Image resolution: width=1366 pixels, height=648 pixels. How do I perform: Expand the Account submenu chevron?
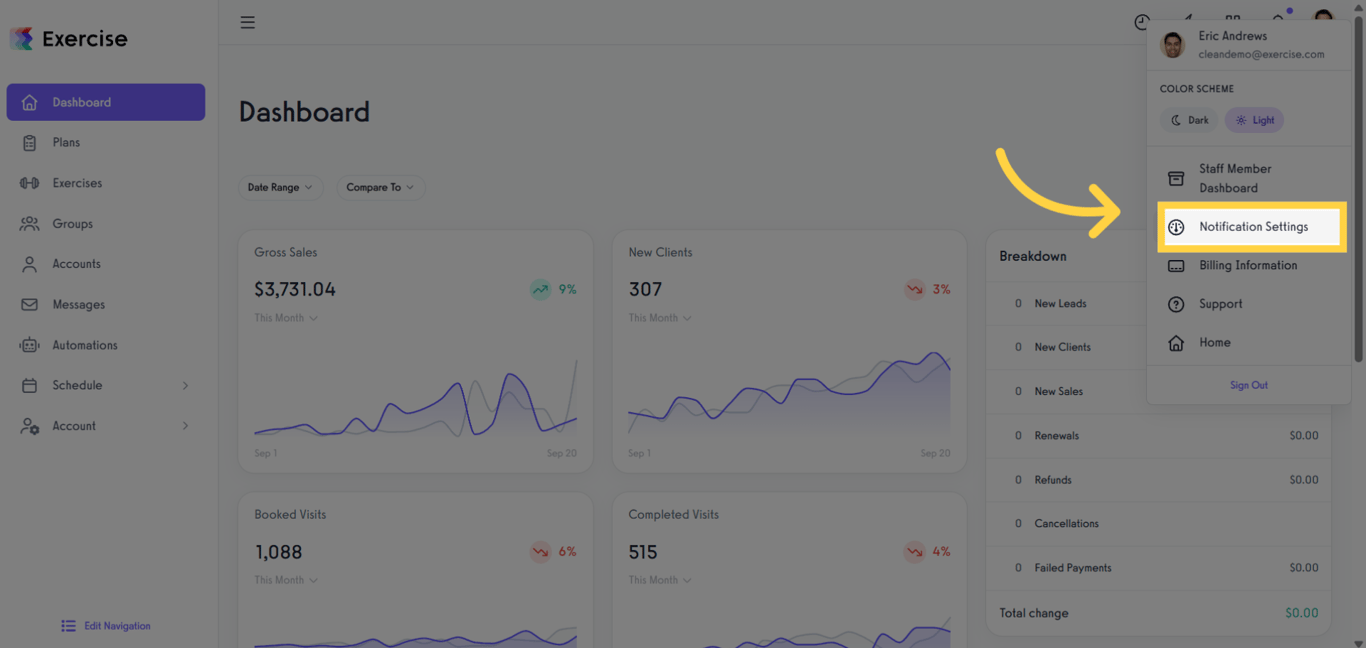coord(185,426)
